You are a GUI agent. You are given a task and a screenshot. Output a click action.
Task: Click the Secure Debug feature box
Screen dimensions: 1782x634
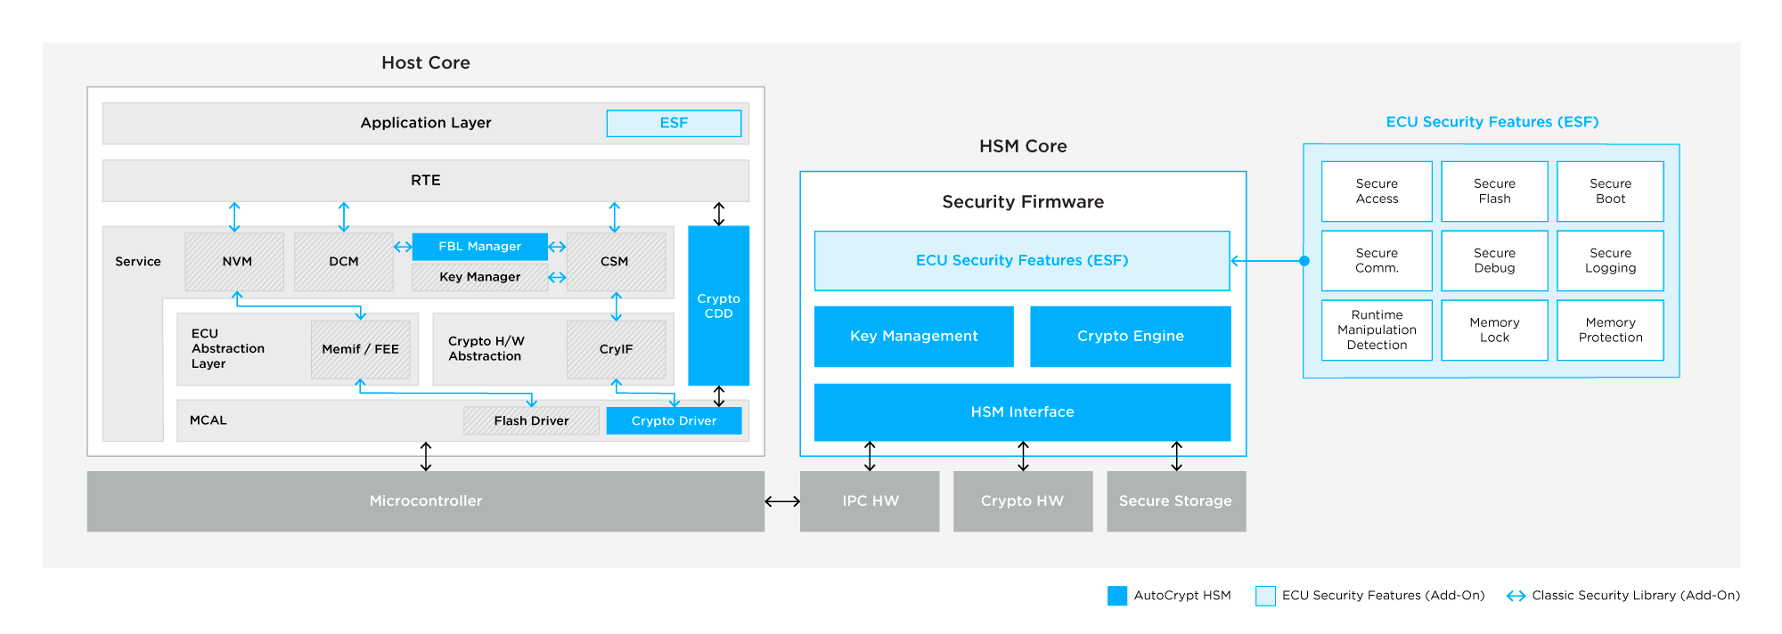(1494, 261)
